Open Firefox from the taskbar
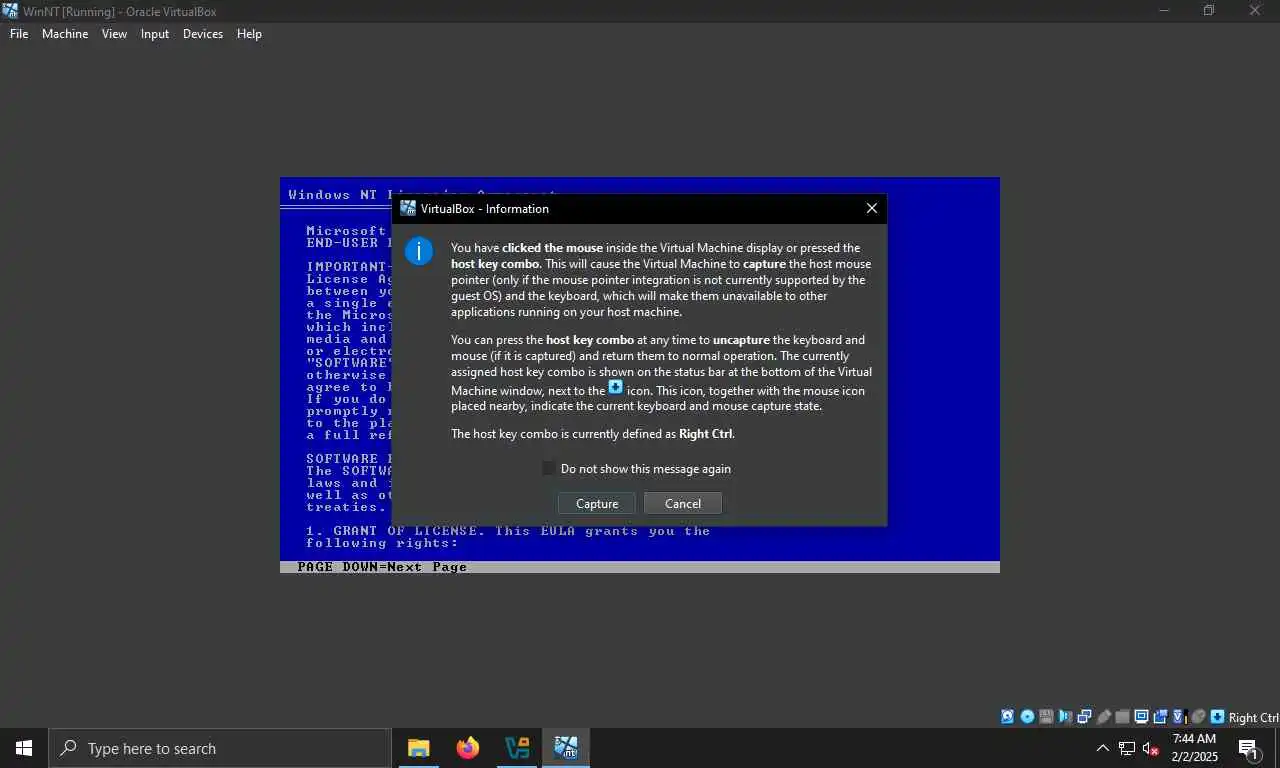1280x768 pixels. tap(468, 748)
